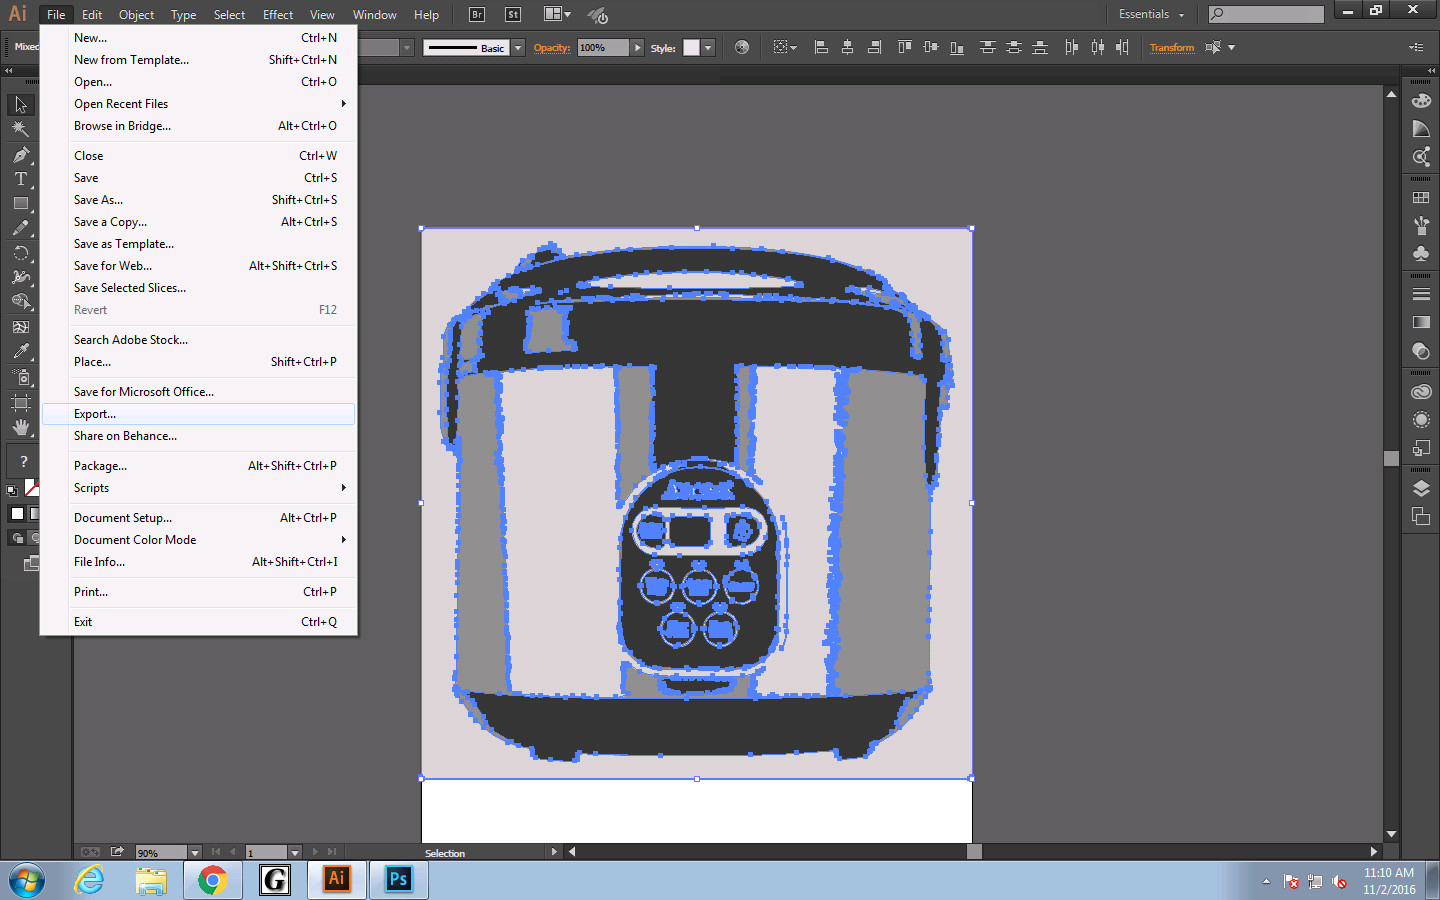The image size is (1440, 900).
Task: Open the opacity slider arrow
Action: pos(637,48)
